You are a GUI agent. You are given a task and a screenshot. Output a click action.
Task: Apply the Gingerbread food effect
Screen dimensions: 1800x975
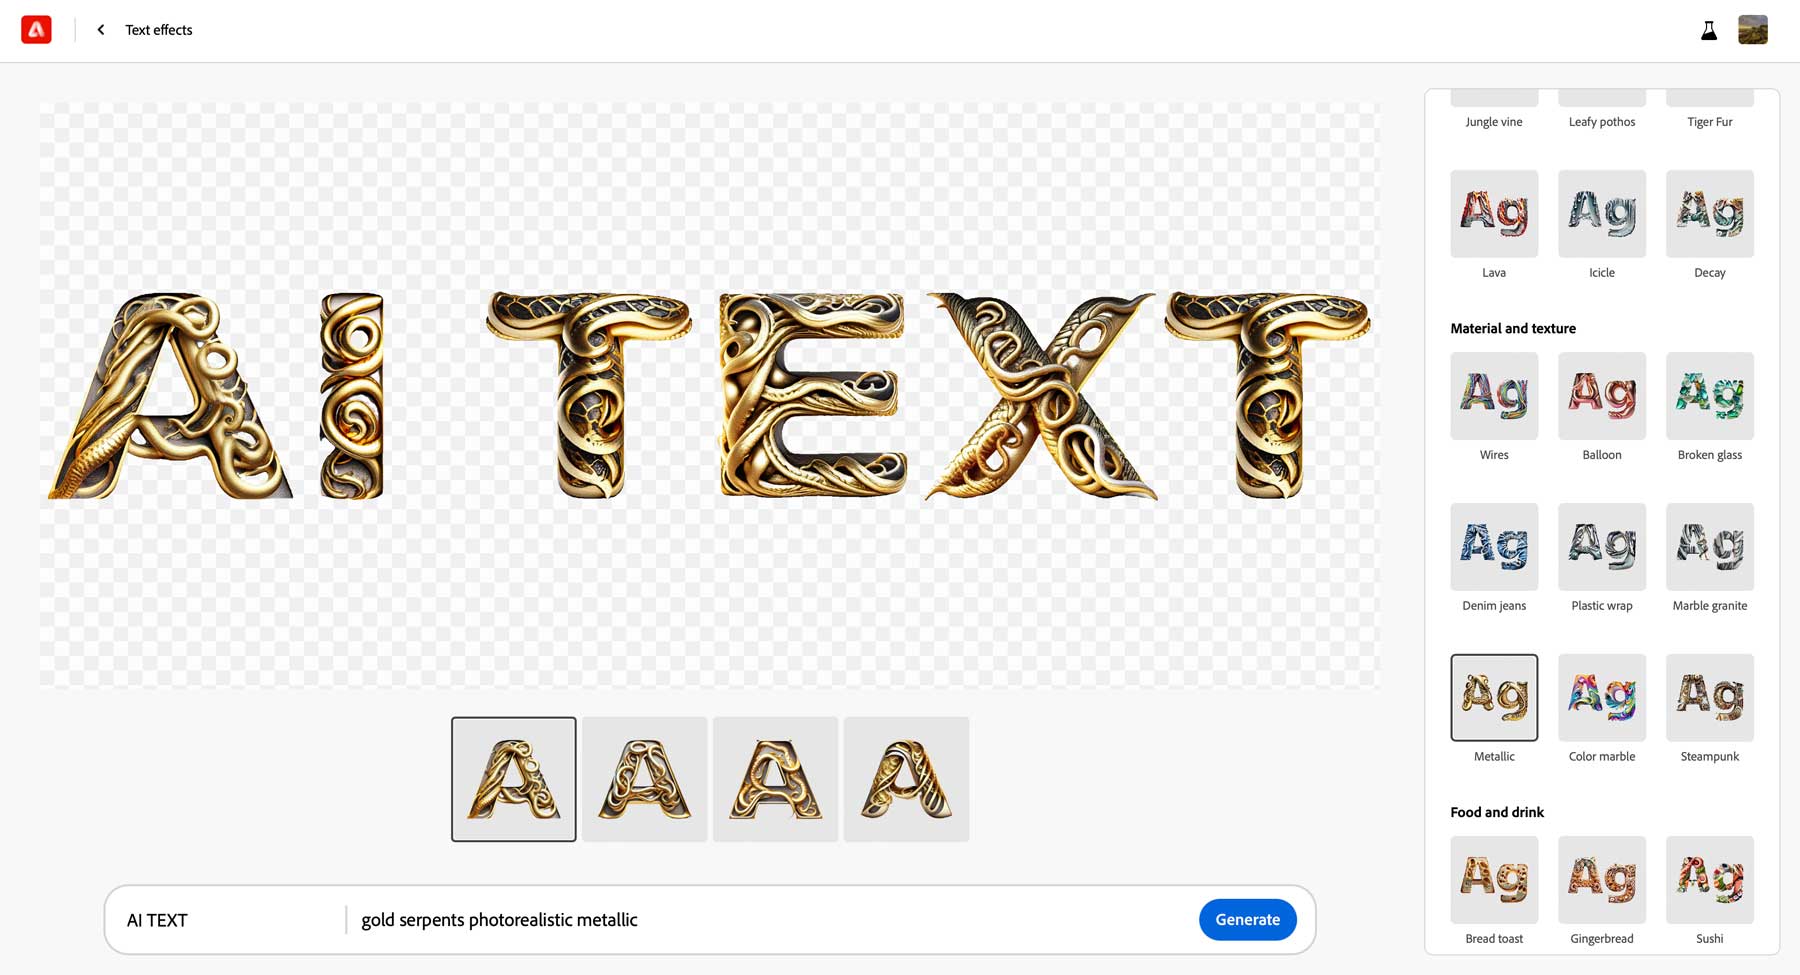pyautogui.click(x=1601, y=880)
